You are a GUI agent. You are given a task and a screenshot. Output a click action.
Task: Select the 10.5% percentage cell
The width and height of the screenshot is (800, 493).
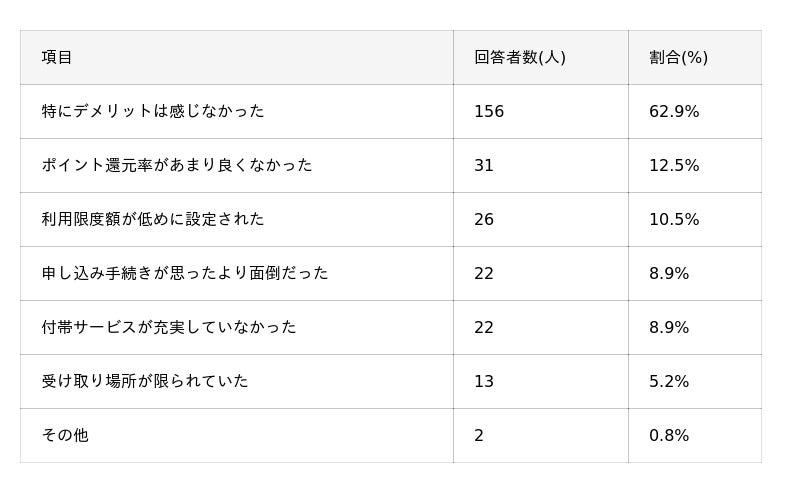coord(674,220)
